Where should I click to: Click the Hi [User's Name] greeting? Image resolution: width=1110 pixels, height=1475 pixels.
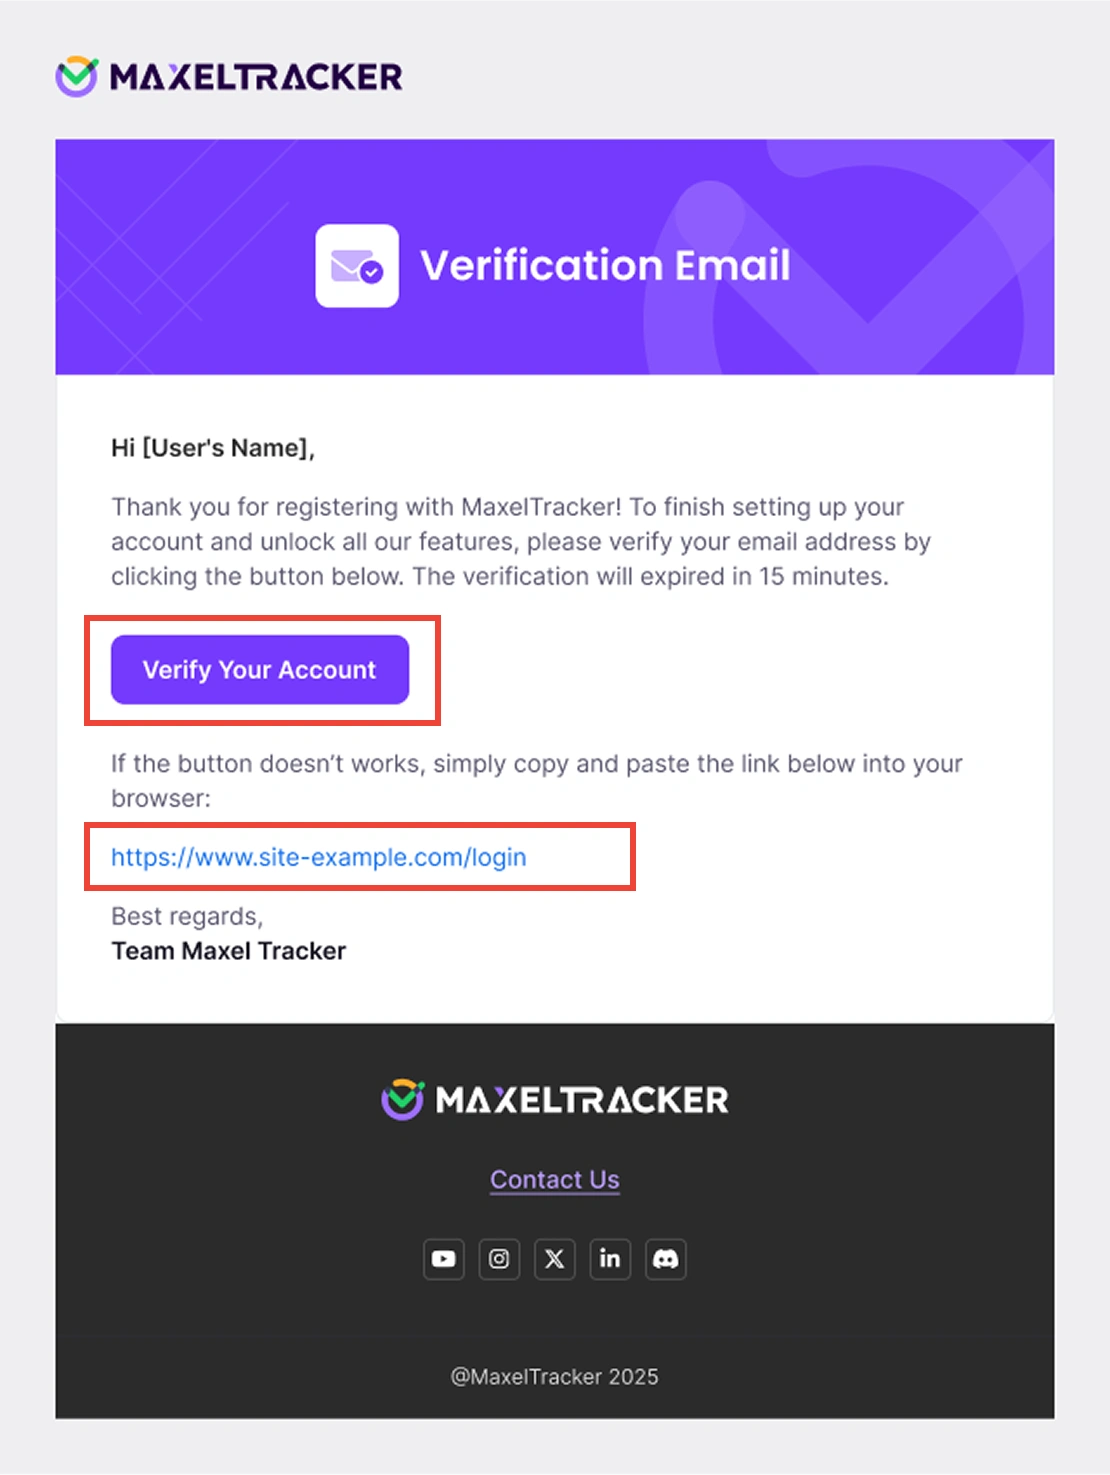213,448
